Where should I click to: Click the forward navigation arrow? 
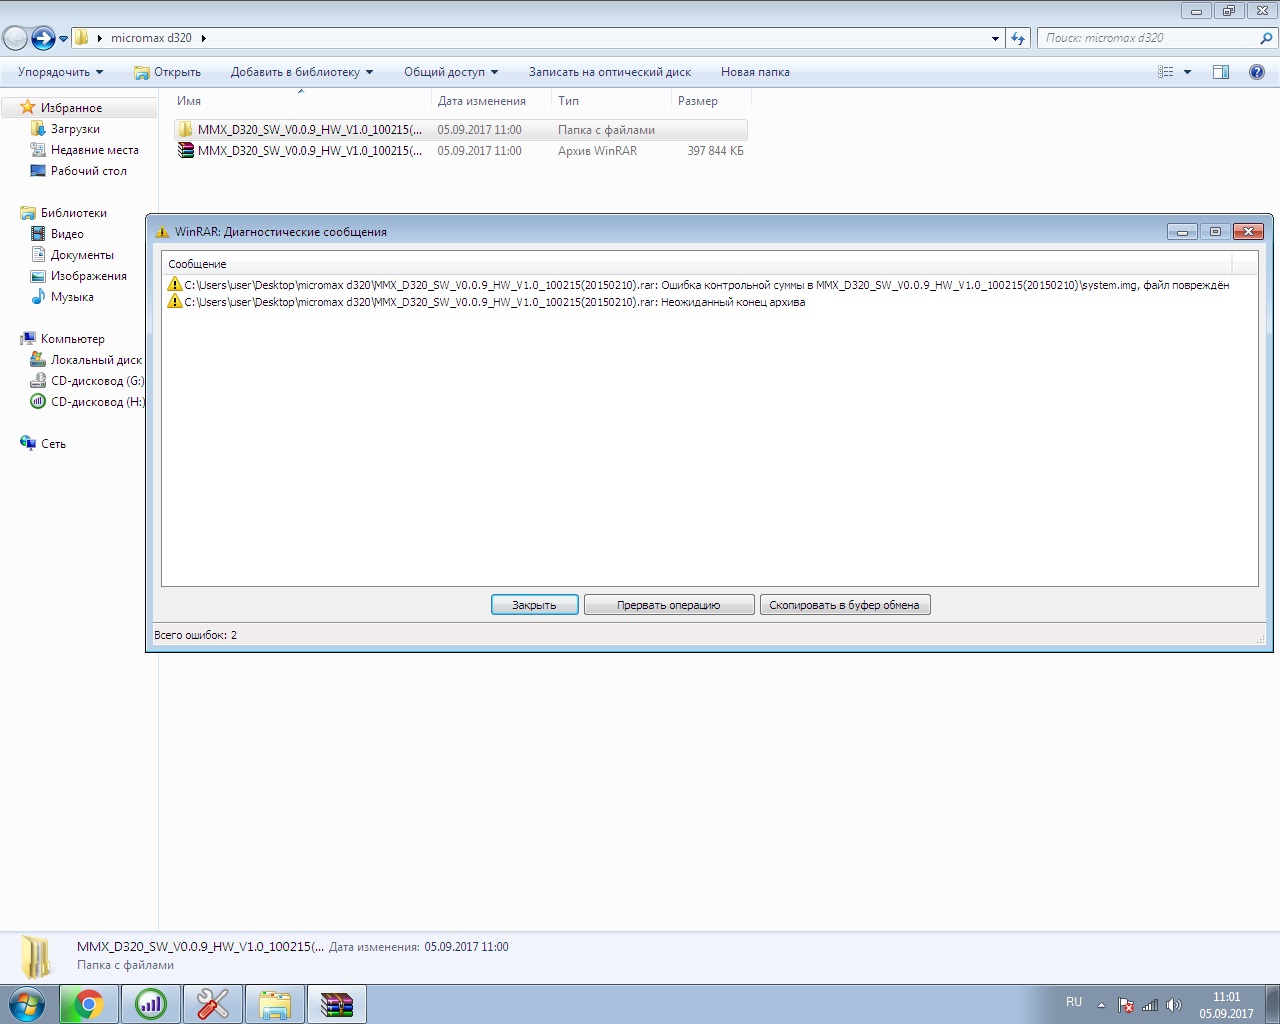(x=43, y=38)
